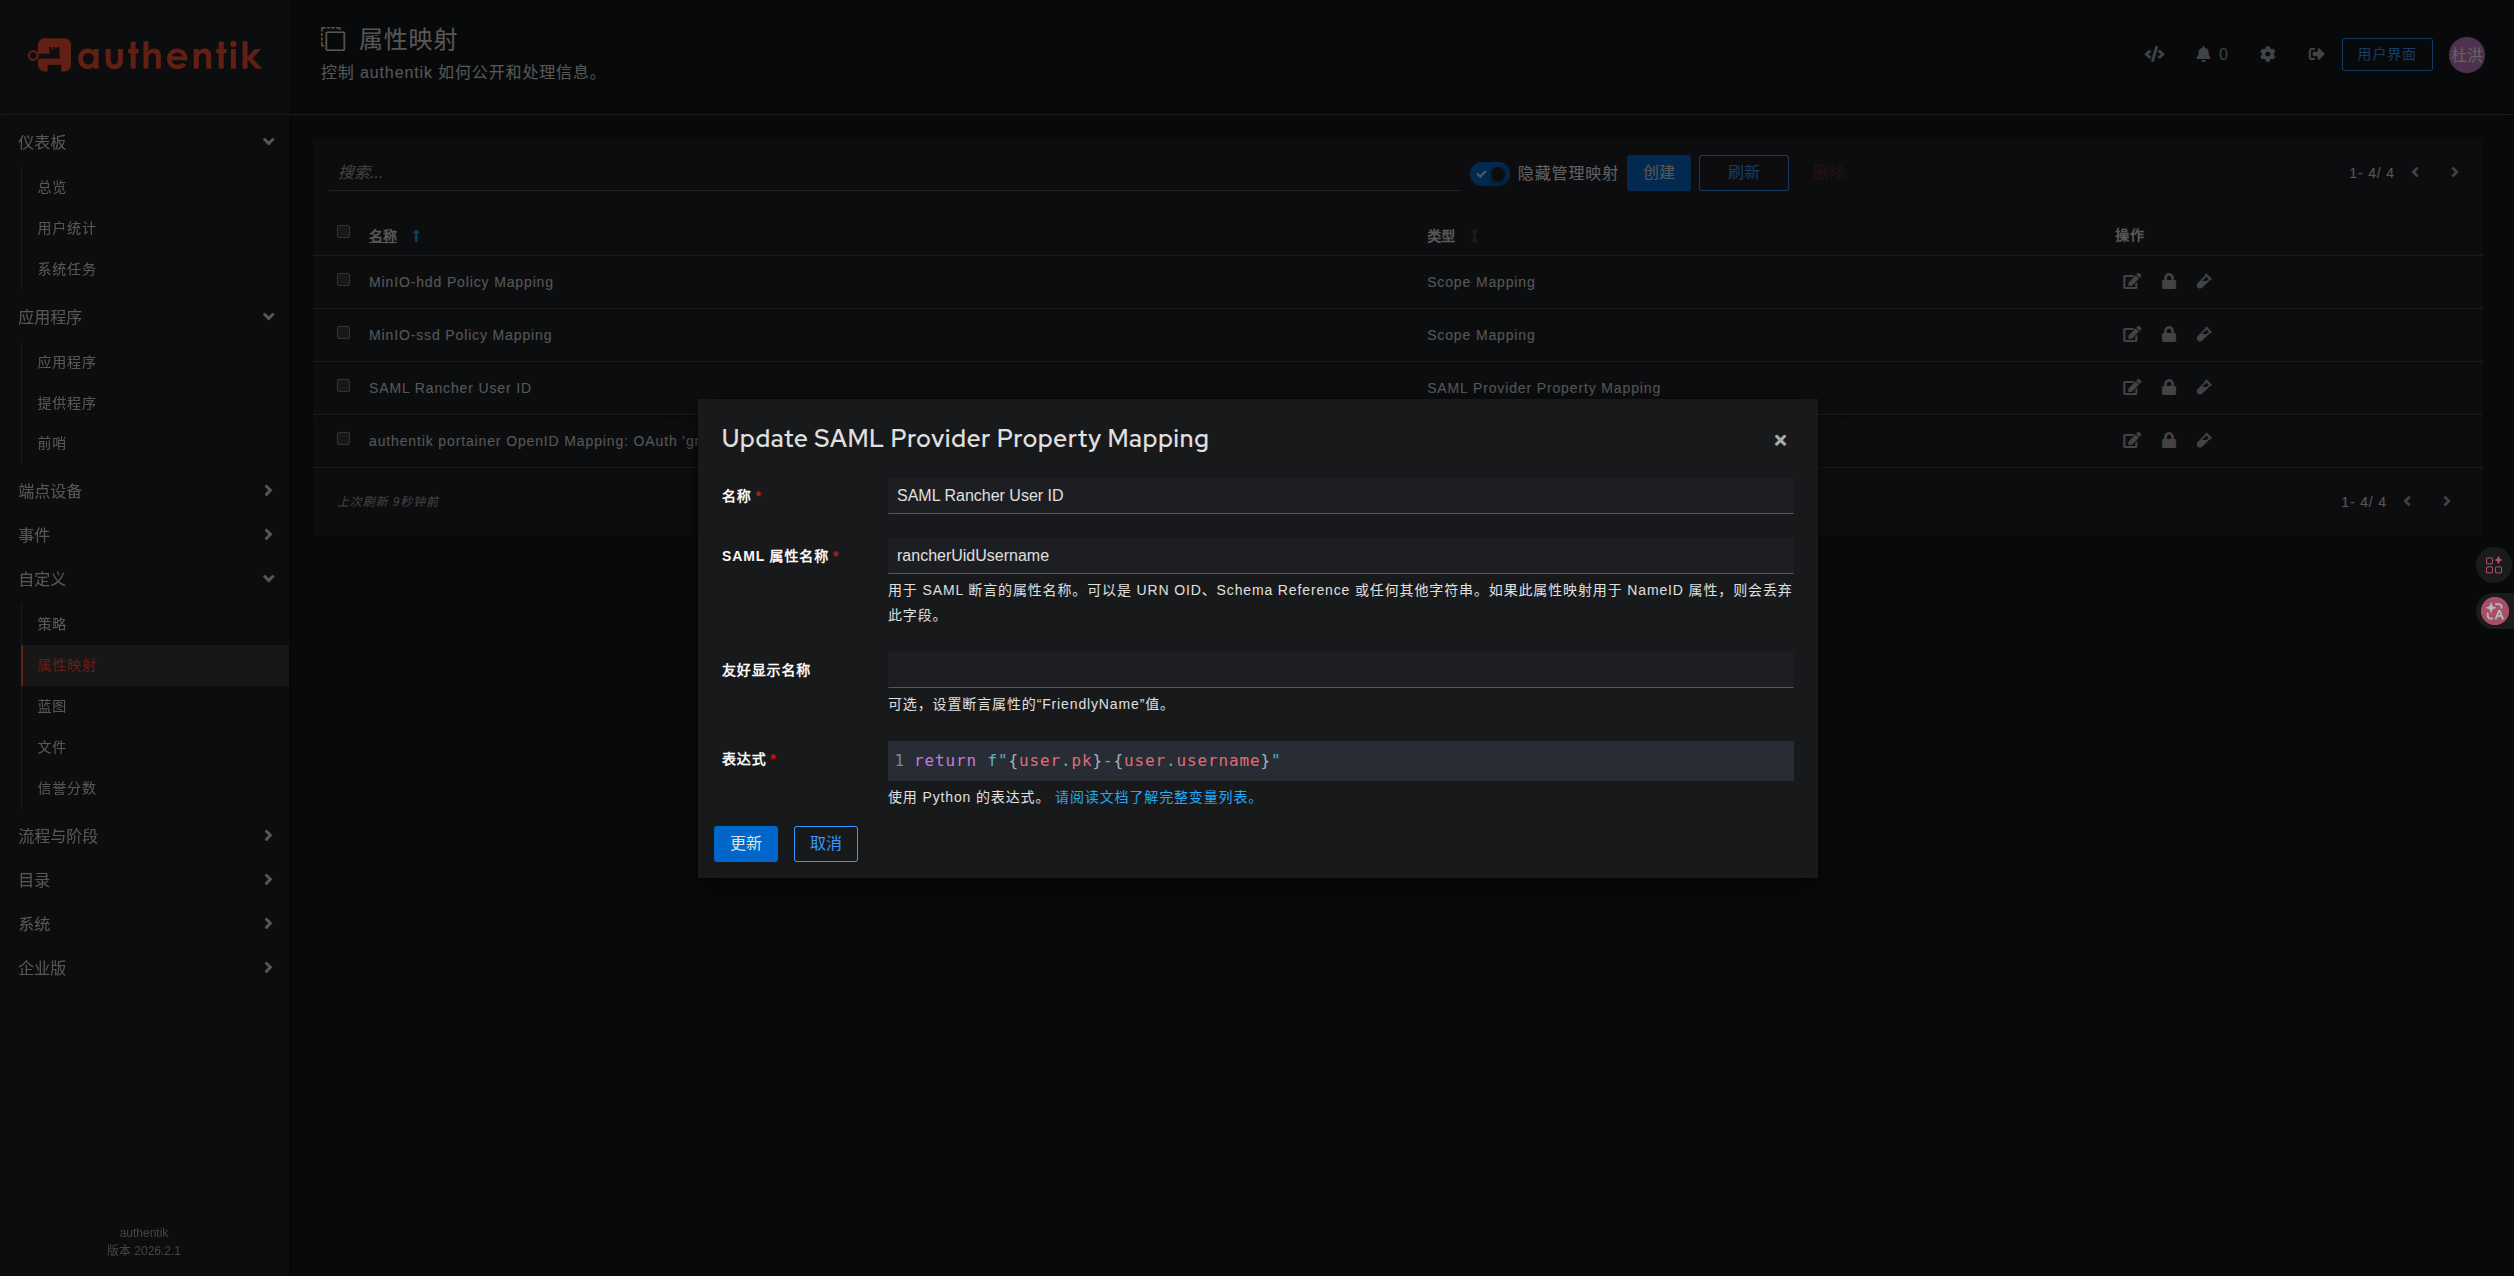Close the Update SAML Property Mapping dialog
The image size is (2514, 1276).
tap(1780, 440)
